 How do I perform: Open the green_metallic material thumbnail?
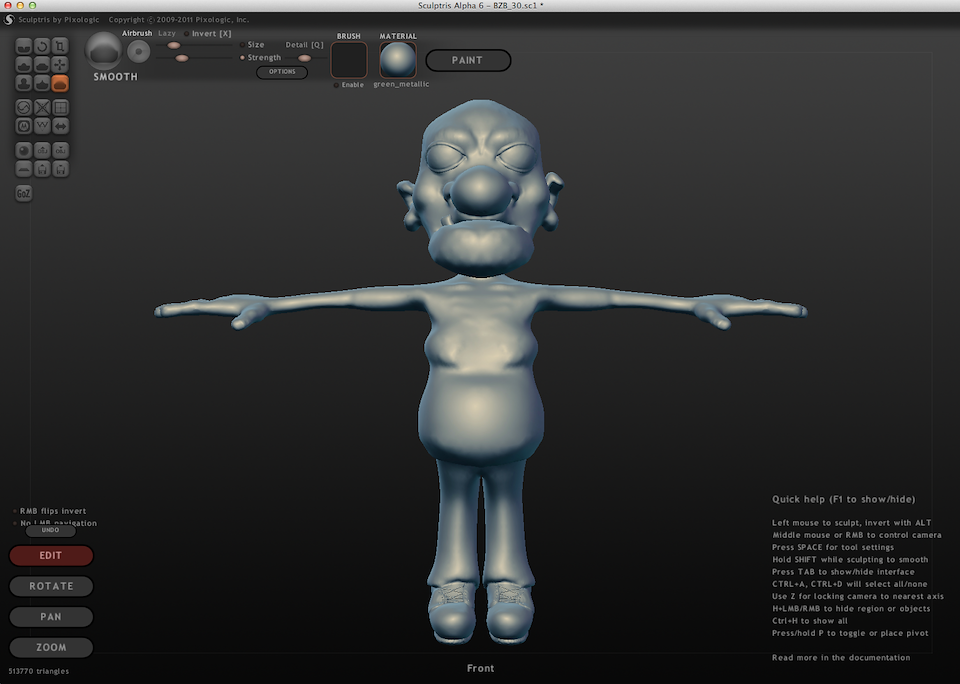tap(397, 60)
